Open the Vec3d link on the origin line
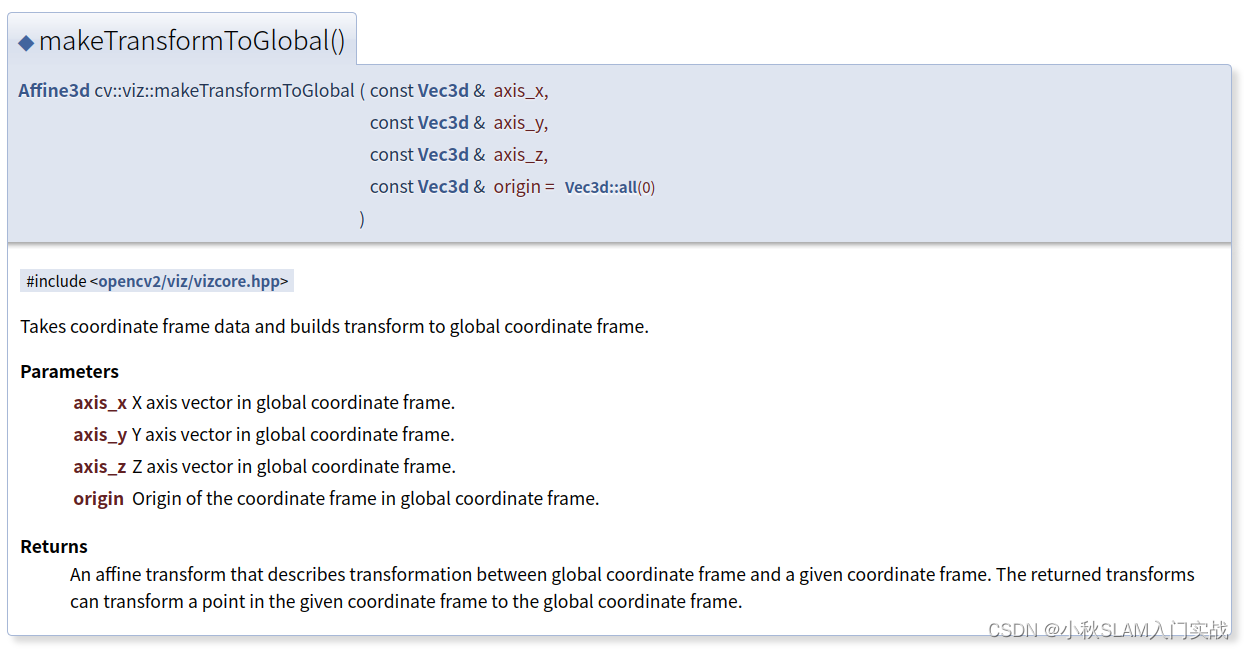 [x=443, y=186]
